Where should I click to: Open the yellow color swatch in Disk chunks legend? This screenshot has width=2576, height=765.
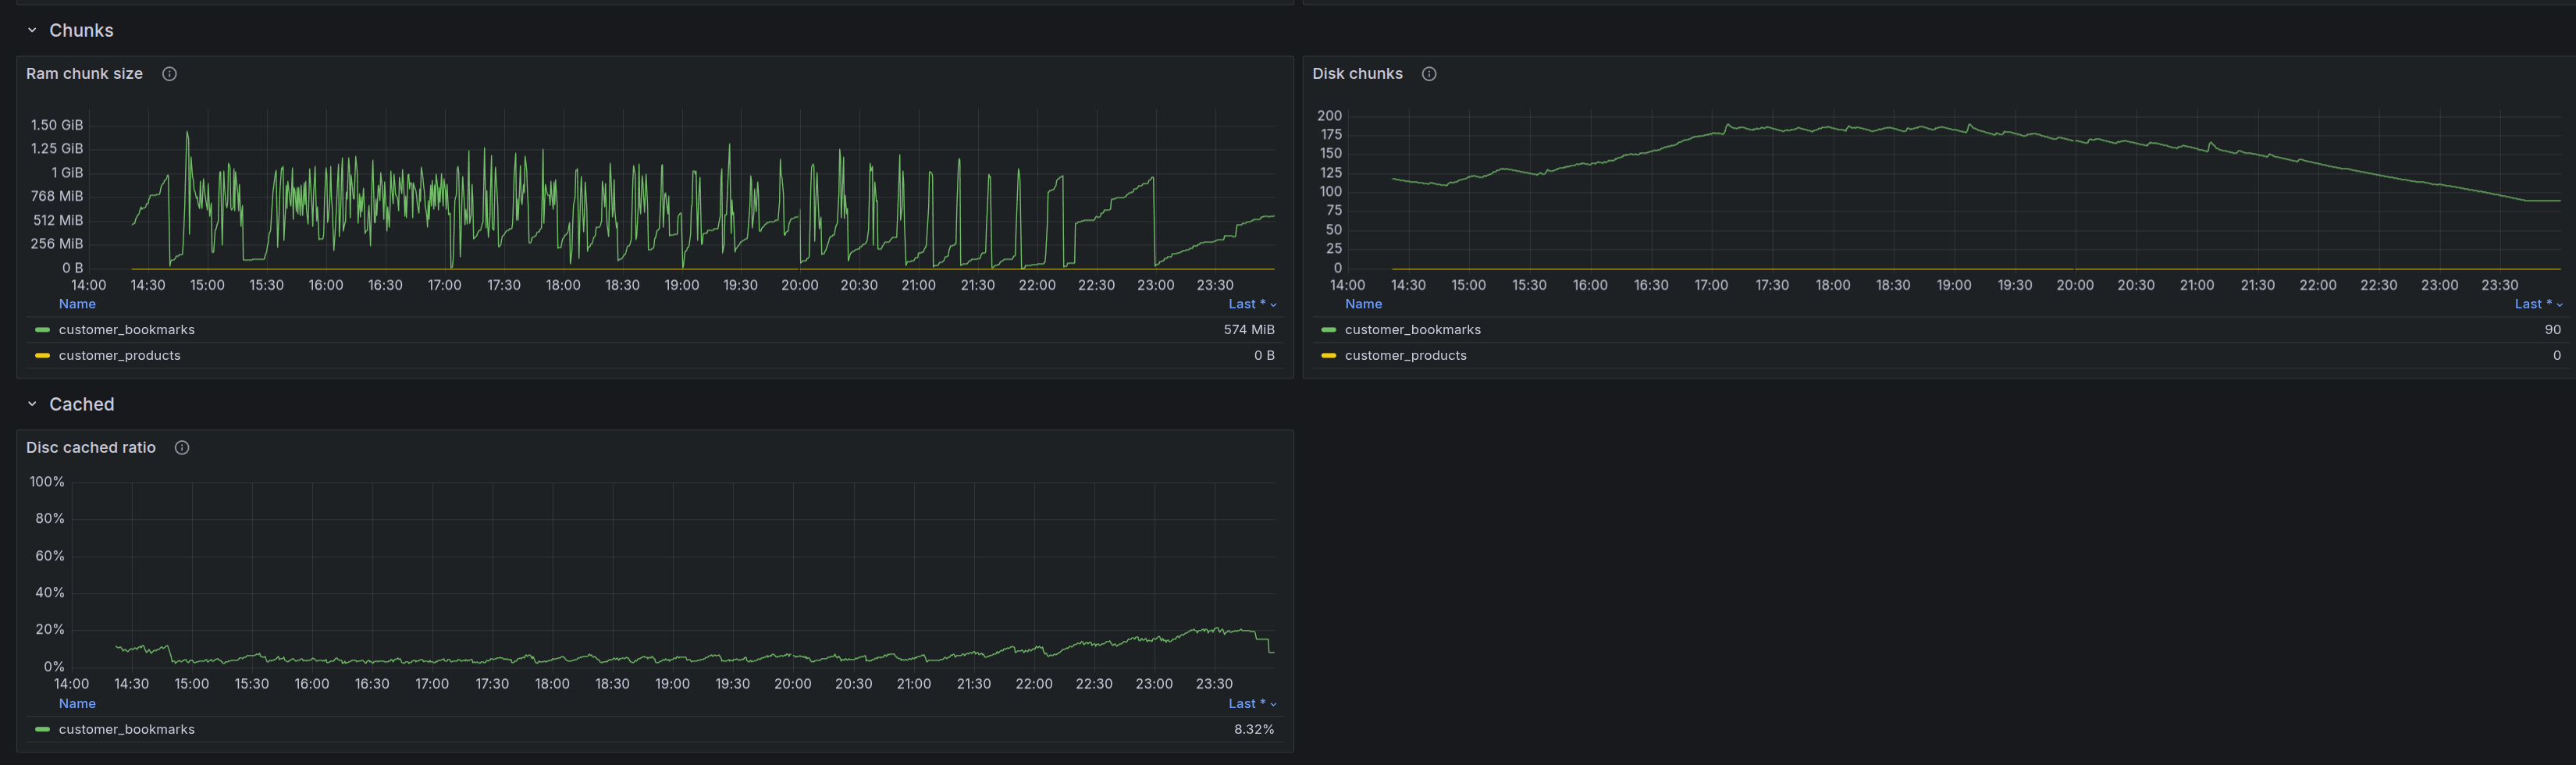point(1328,356)
